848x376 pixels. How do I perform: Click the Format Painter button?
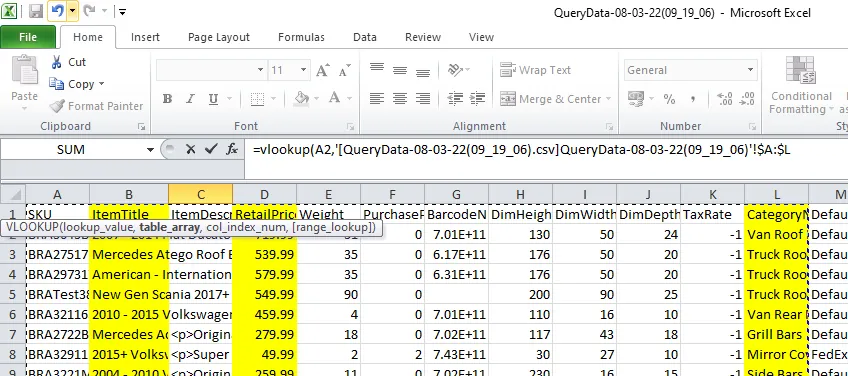pos(96,106)
